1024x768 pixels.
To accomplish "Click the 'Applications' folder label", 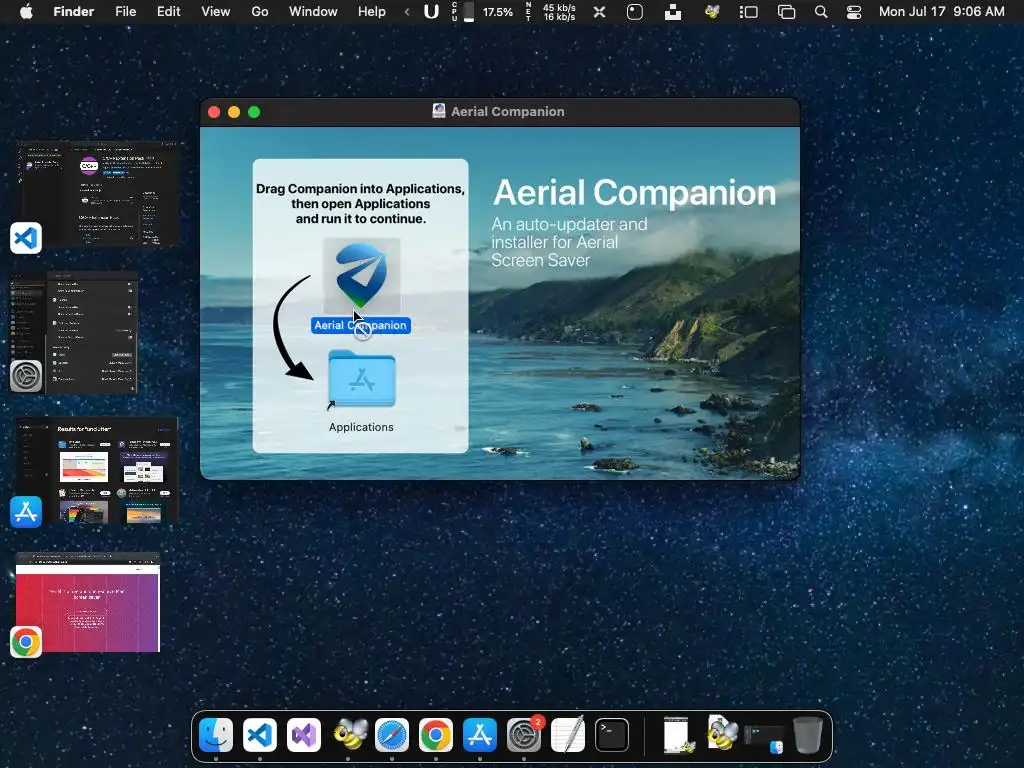I will click(x=361, y=427).
